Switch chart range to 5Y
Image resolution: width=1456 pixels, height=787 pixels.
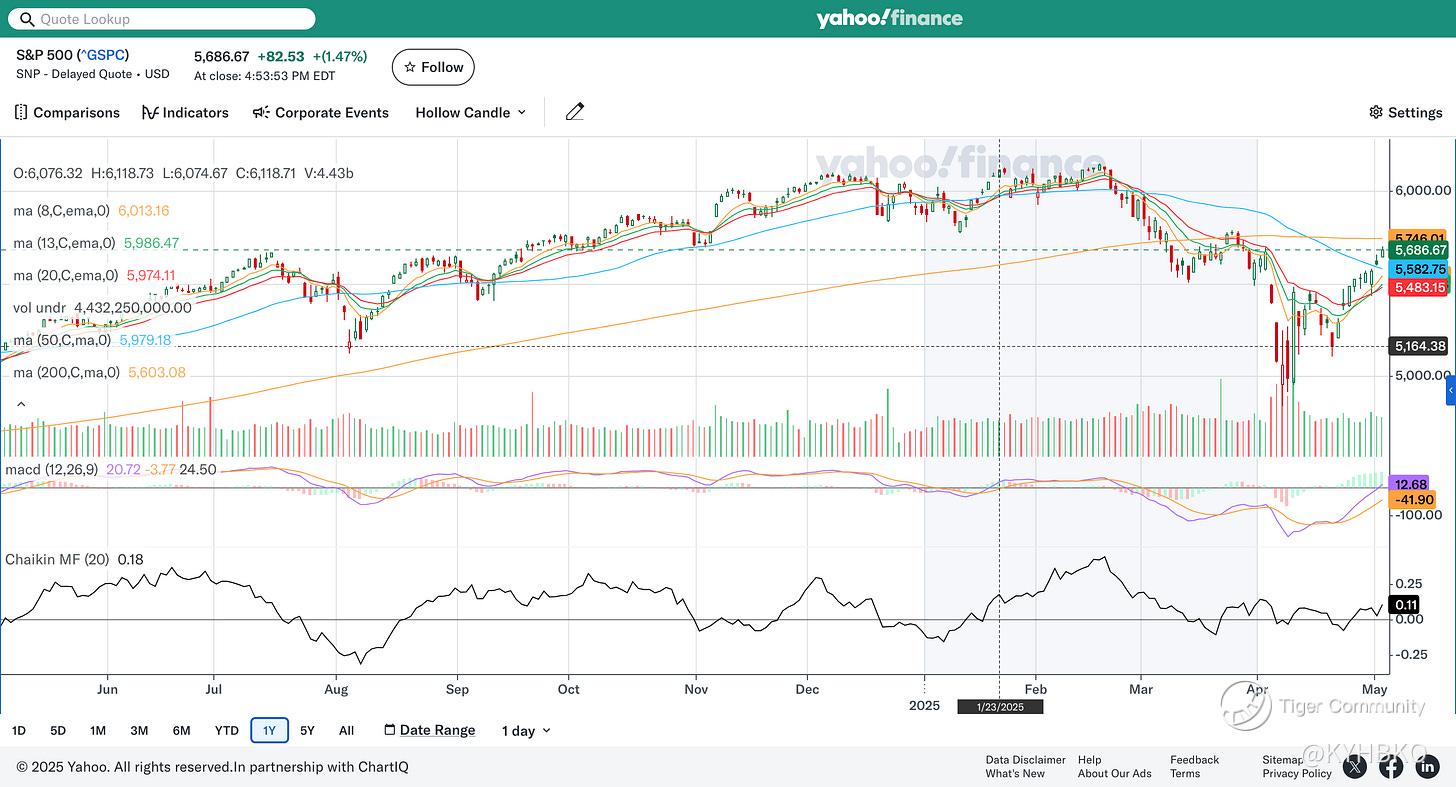(x=307, y=730)
